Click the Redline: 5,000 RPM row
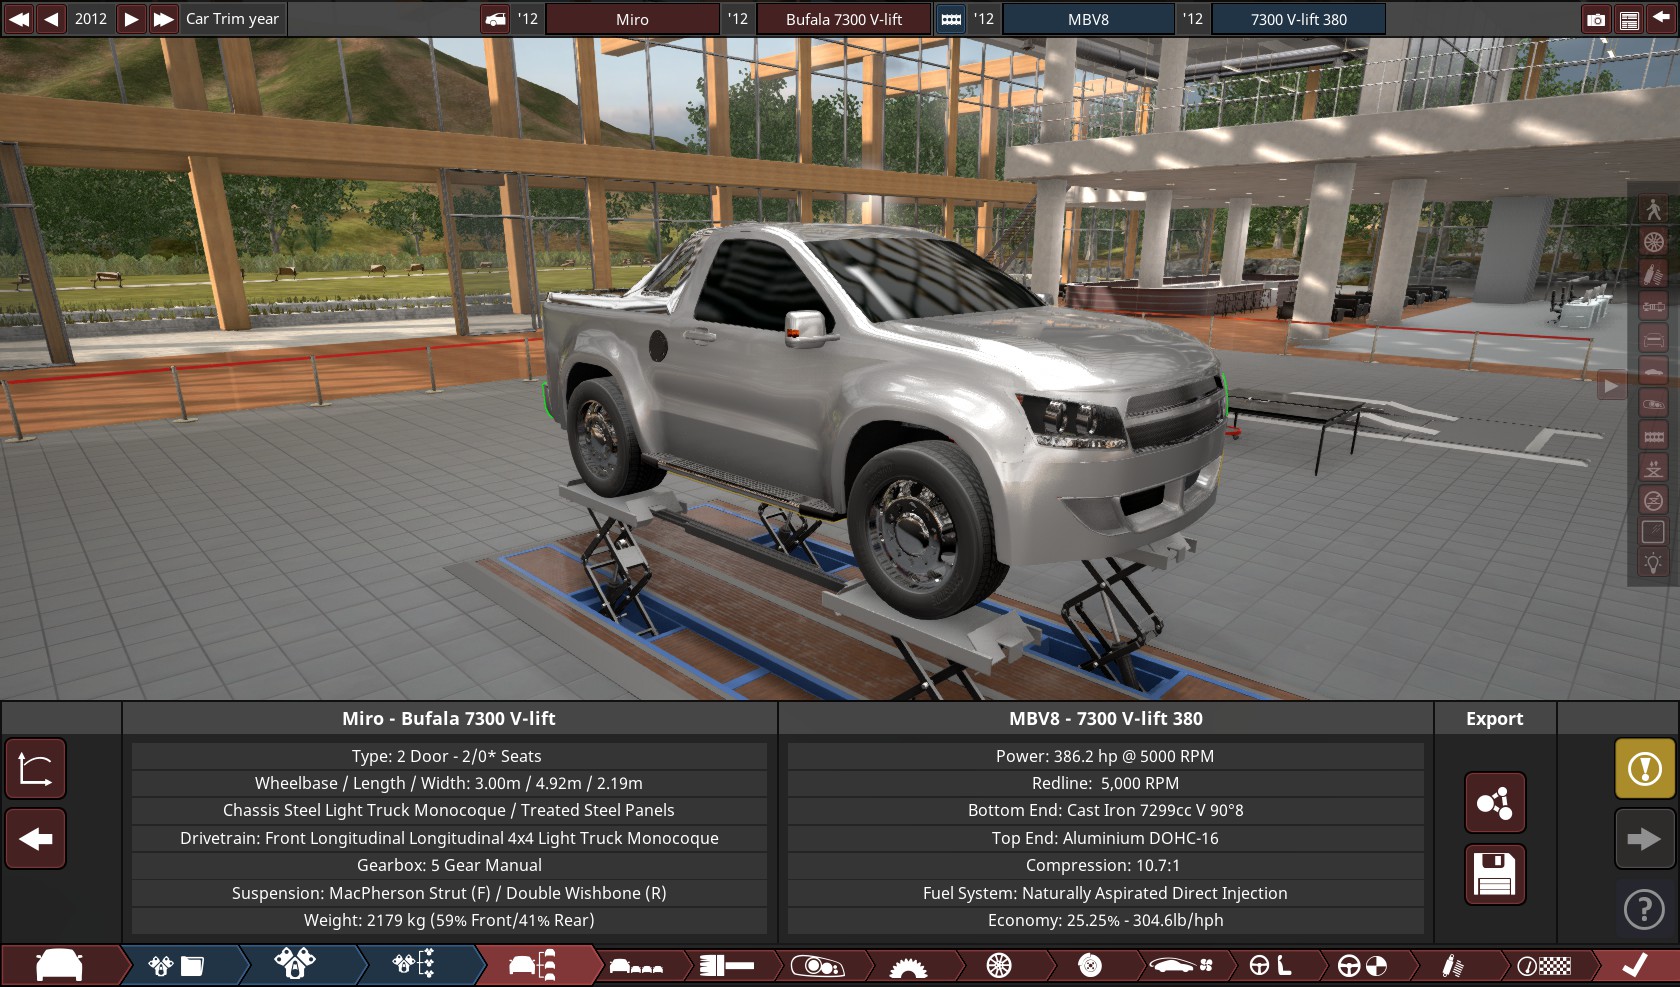This screenshot has height=987, width=1680. pyautogui.click(x=1105, y=783)
